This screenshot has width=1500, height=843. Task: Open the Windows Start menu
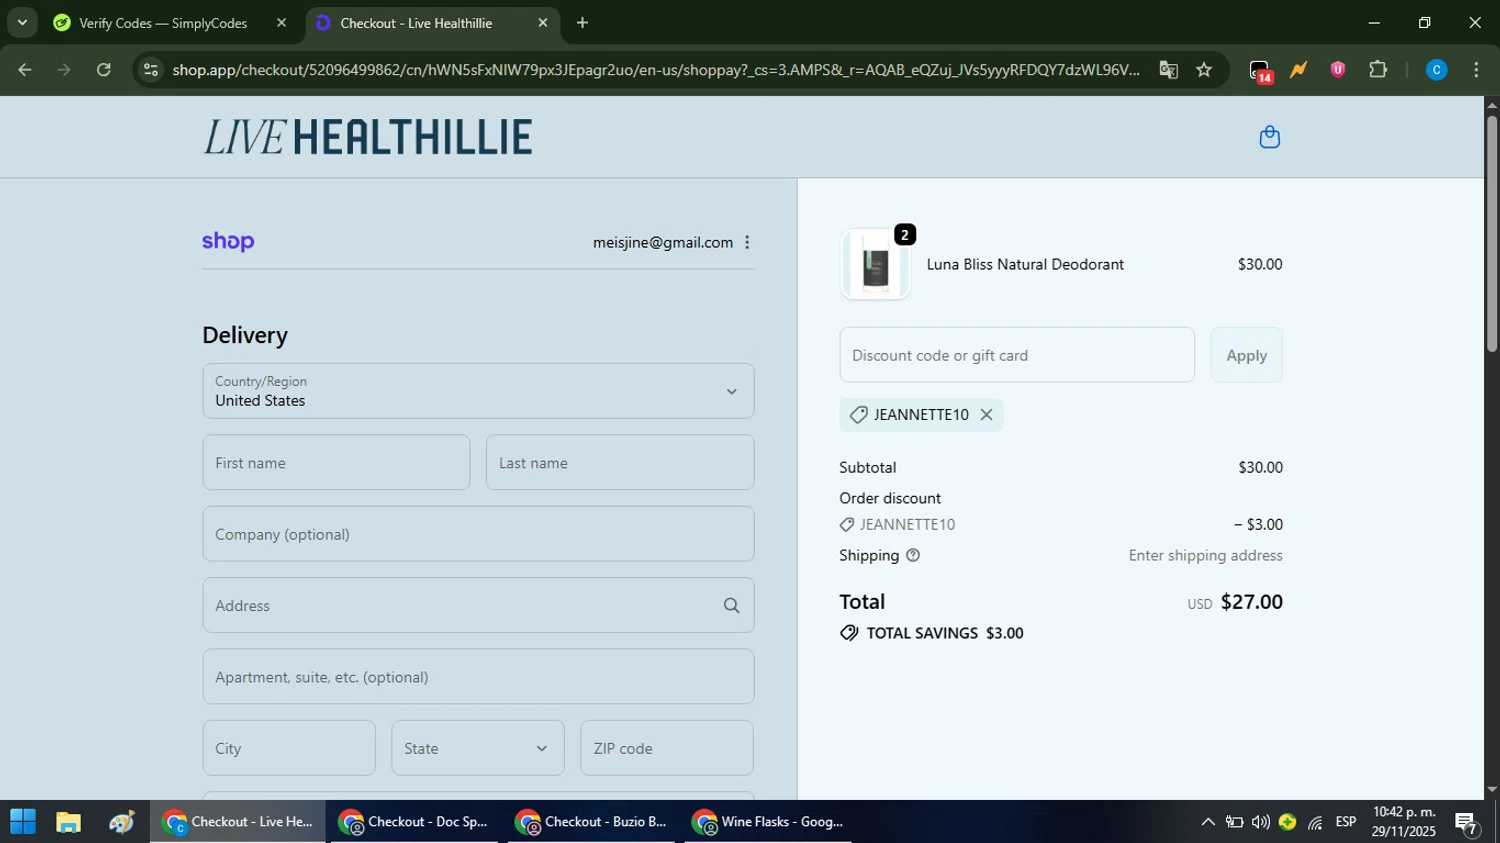(x=23, y=822)
